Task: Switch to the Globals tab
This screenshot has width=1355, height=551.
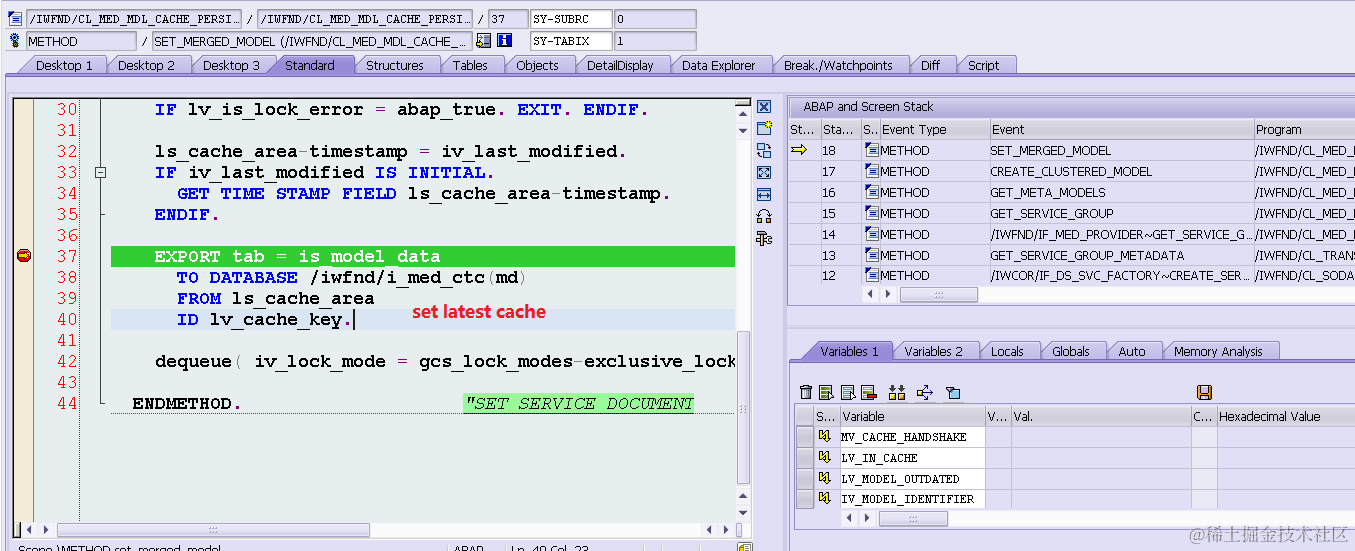Action: pyautogui.click(x=1071, y=351)
